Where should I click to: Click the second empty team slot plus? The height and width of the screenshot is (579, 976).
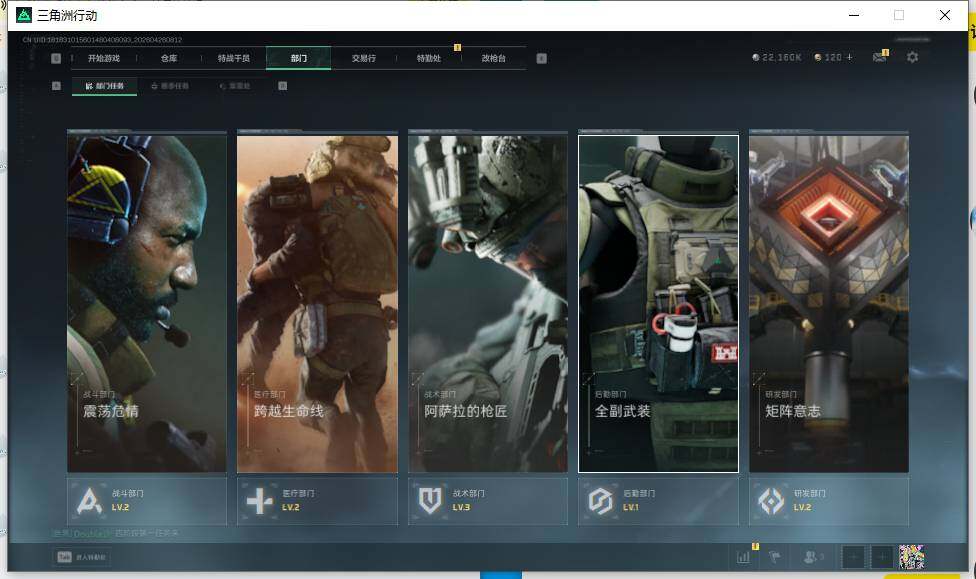coord(881,557)
